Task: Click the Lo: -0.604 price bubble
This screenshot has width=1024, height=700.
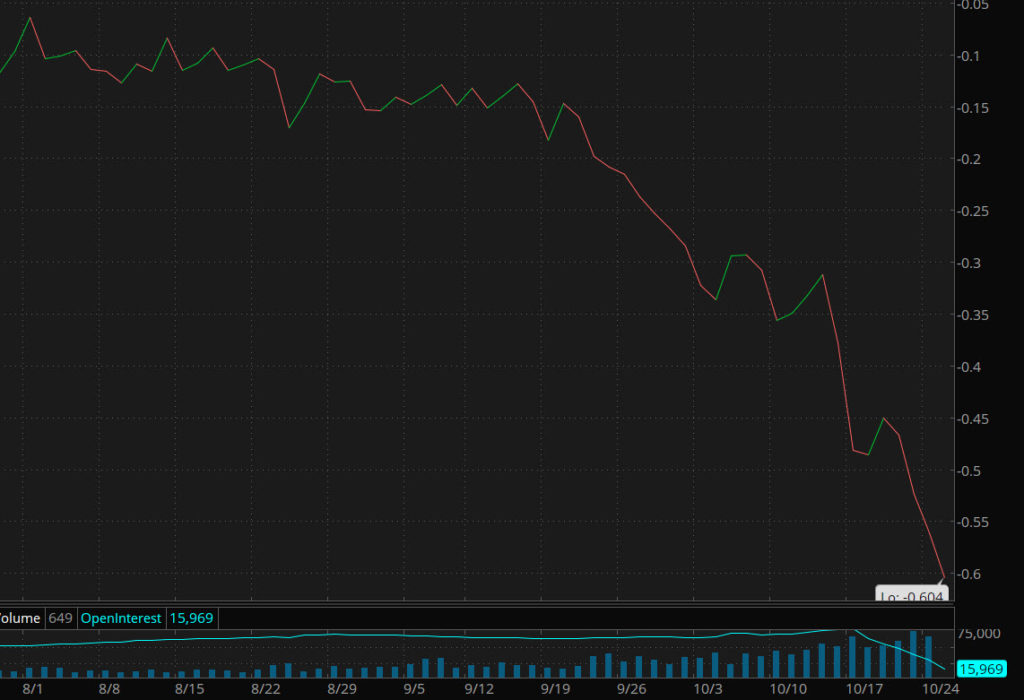Action: click(x=911, y=595)
